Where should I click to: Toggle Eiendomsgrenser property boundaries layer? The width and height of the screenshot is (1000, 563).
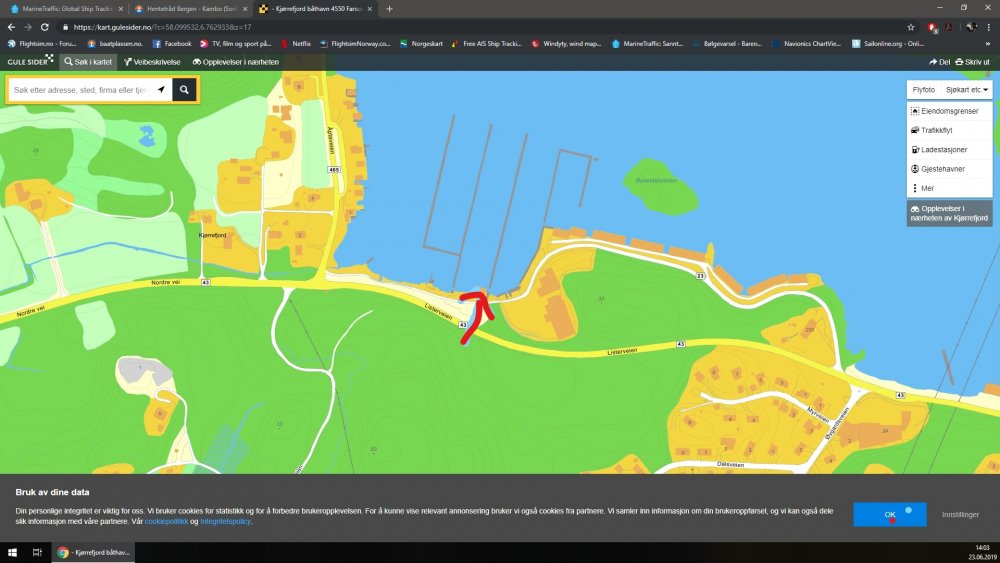click(x=950, y=111)
